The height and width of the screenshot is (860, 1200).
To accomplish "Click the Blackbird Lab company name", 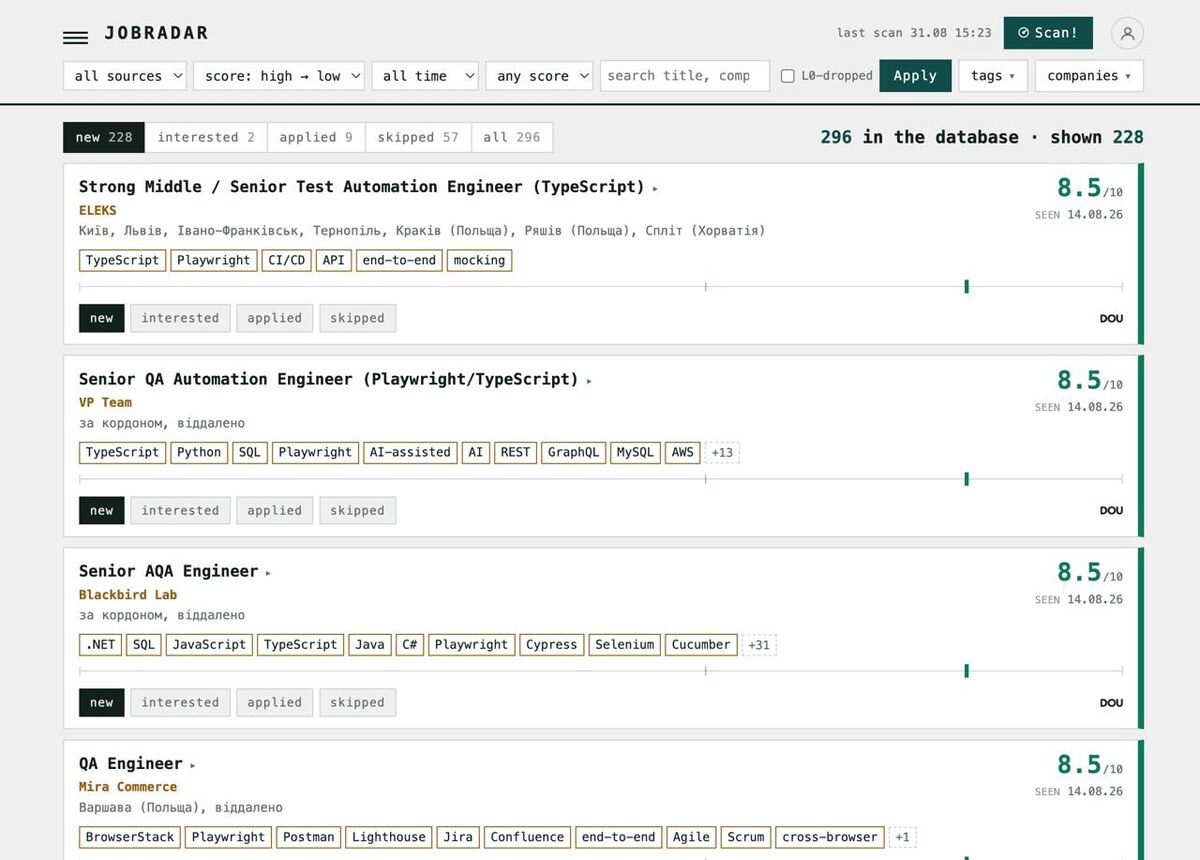I will click(128, 595).
